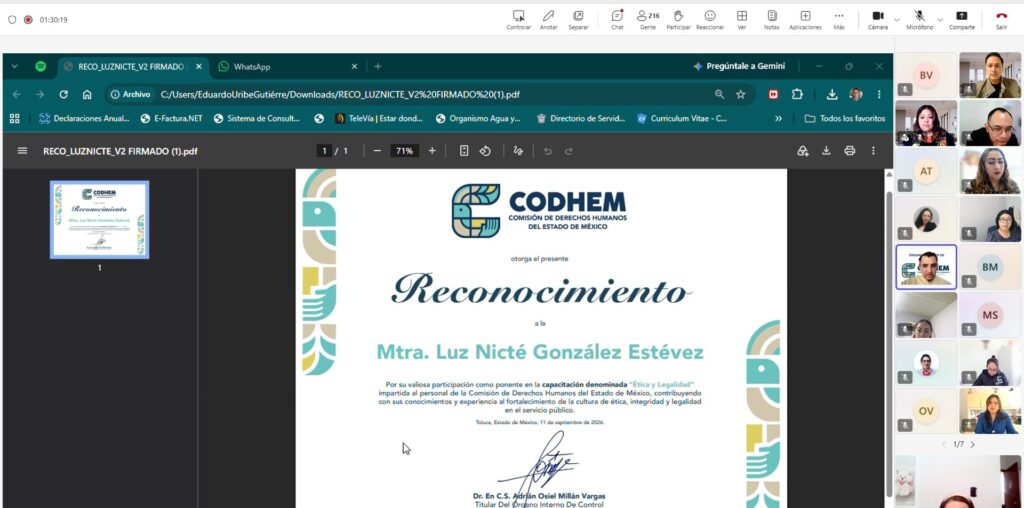
Task: Open the Chrome profile avatar
Action: [856, 94]
